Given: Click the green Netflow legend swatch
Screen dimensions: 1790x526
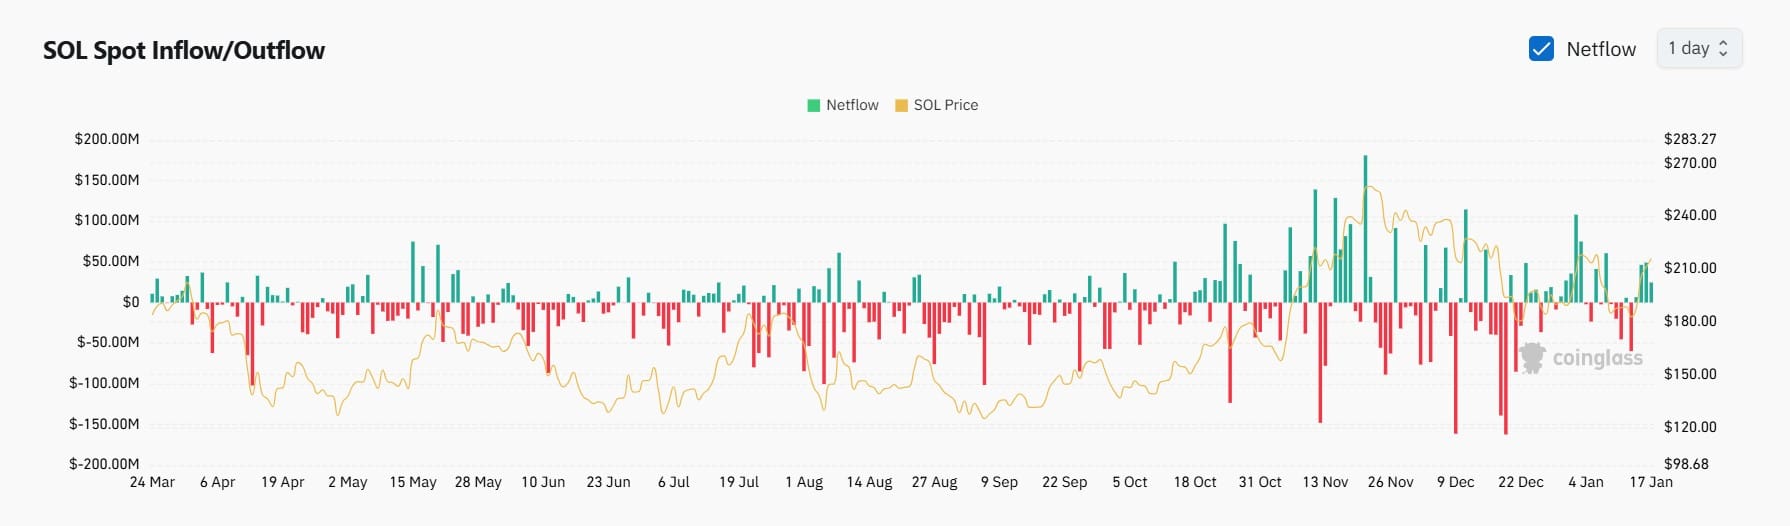Looking at the screenshot, I should [x=814, y=105].
